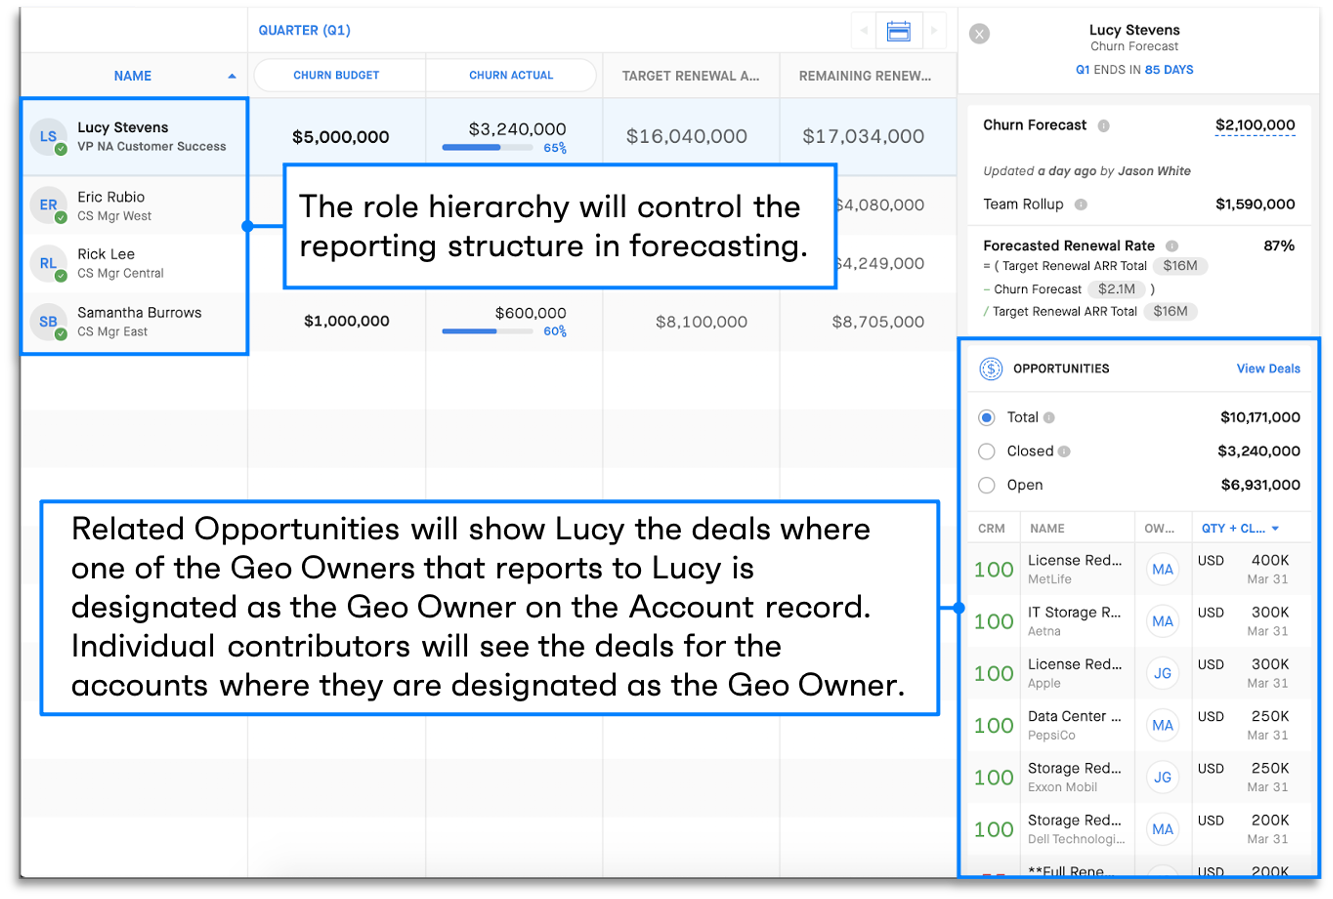Click the $6,931,000 Open amount
1333x899 pixels.
[1260, 486]
